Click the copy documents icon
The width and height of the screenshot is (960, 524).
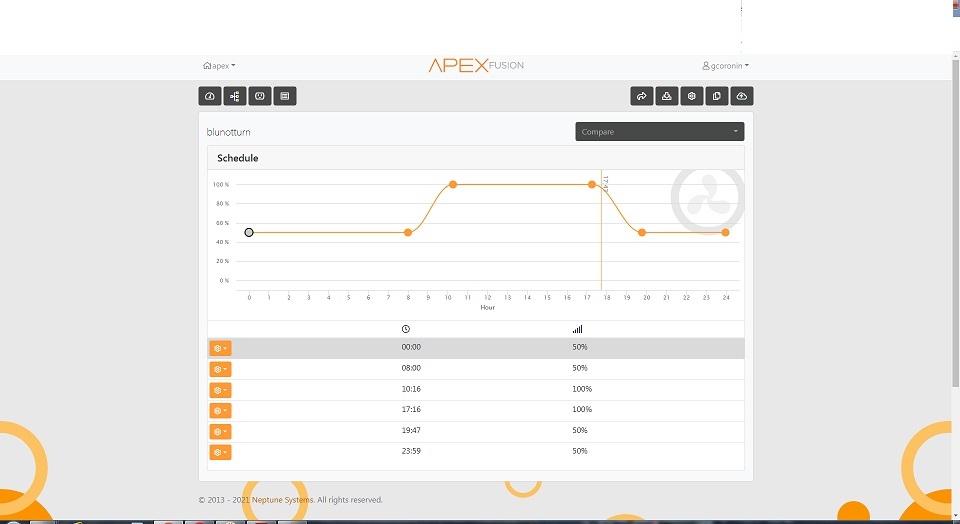(717, 96)
